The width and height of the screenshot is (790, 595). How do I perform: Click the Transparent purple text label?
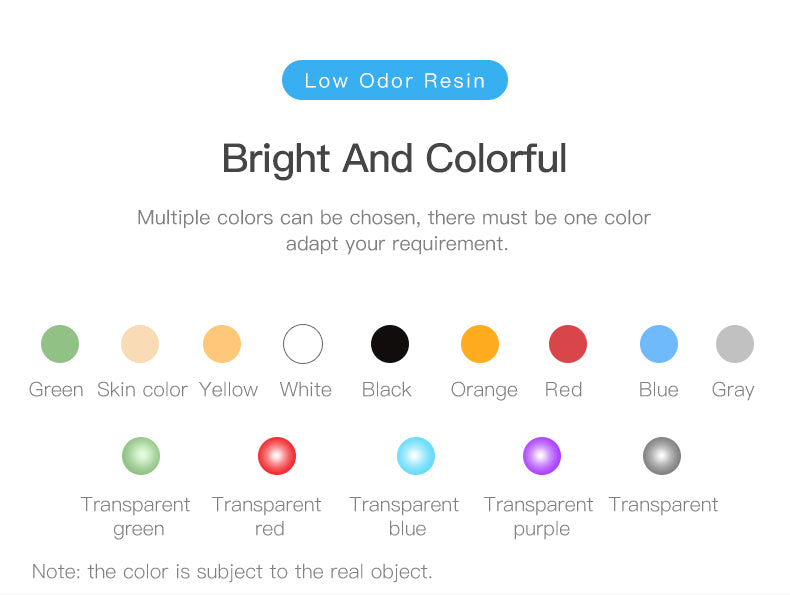[539, 516]
